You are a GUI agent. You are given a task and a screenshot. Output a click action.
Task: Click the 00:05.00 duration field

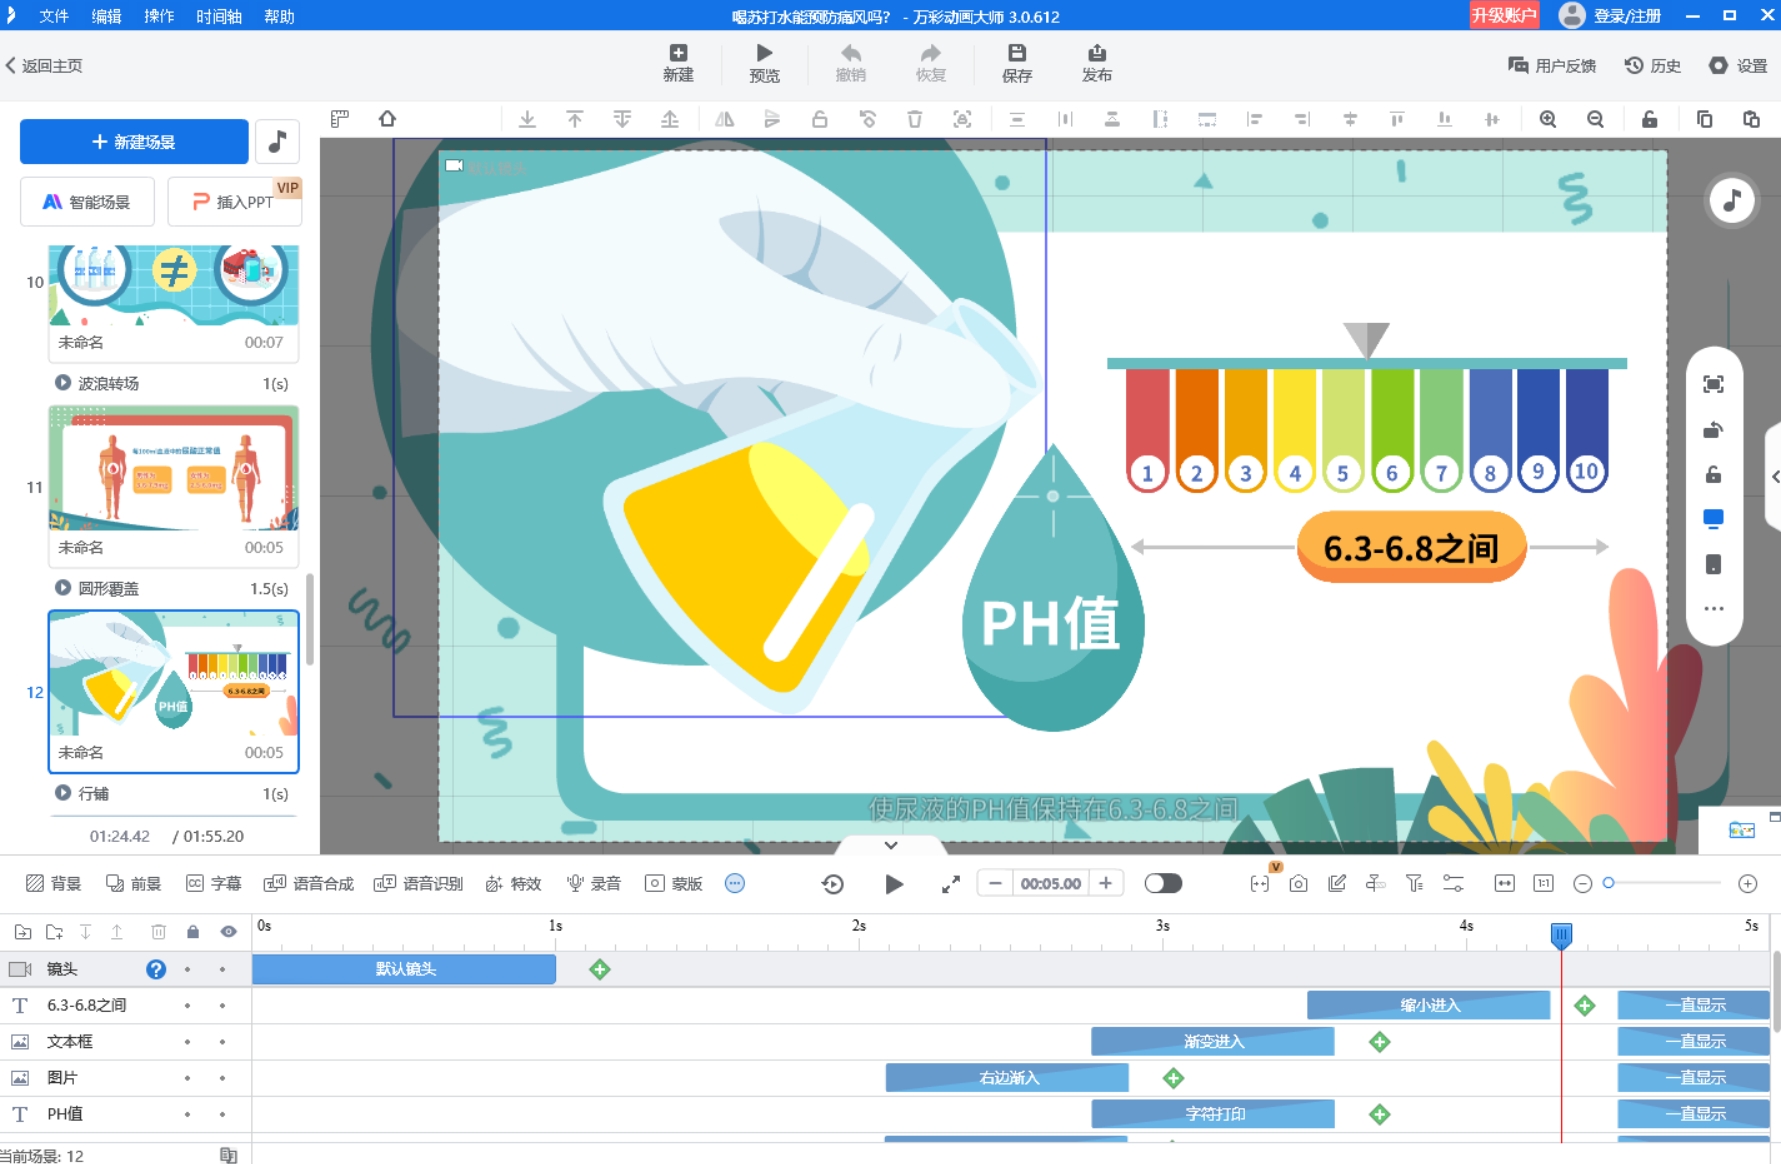pos(1050,884)
